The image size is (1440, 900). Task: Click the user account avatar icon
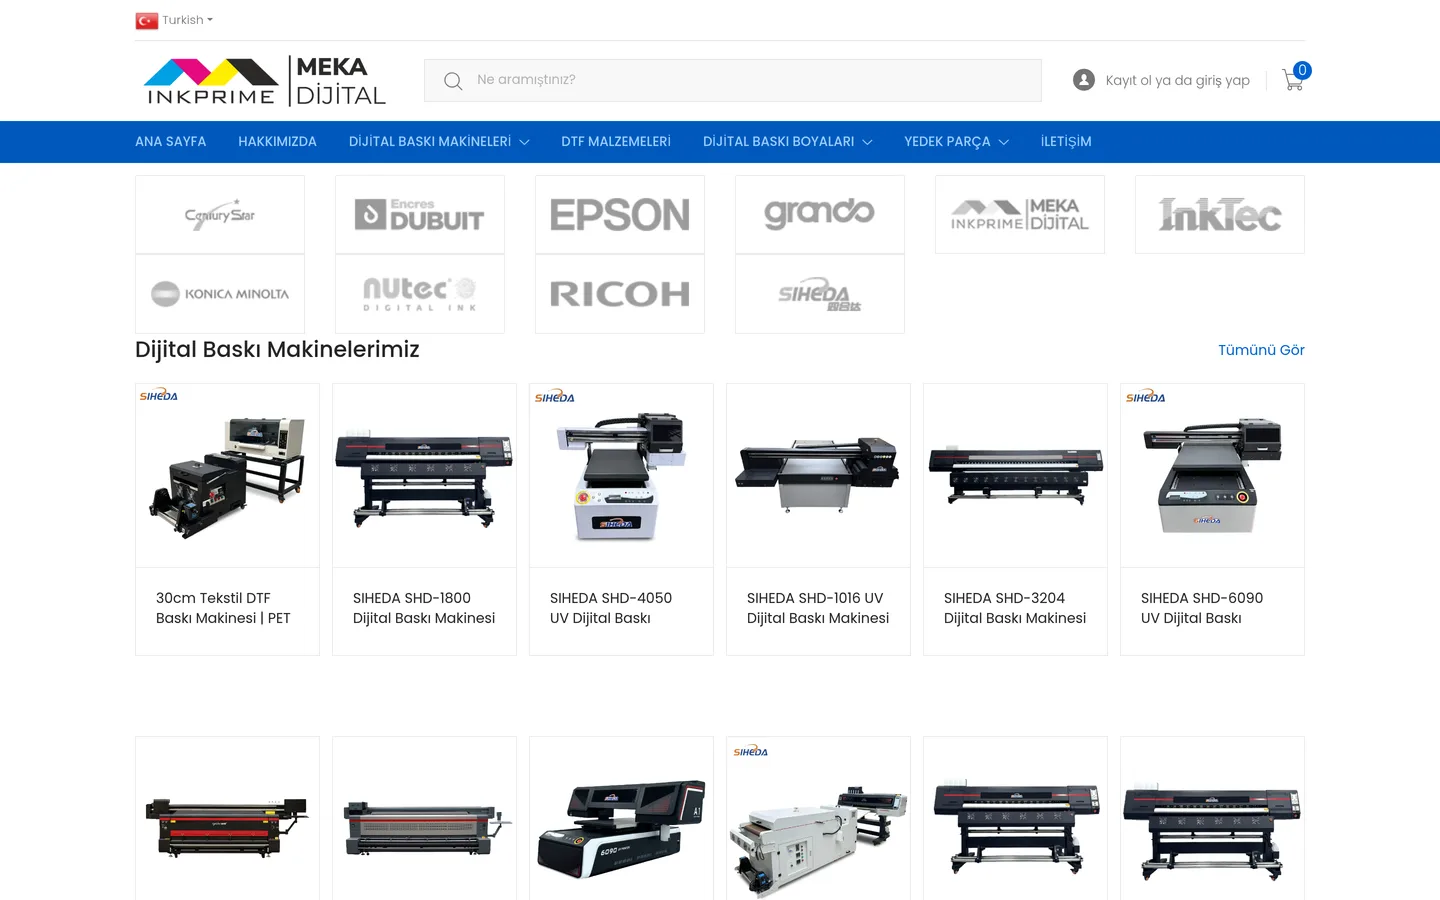pos(1084,80)
